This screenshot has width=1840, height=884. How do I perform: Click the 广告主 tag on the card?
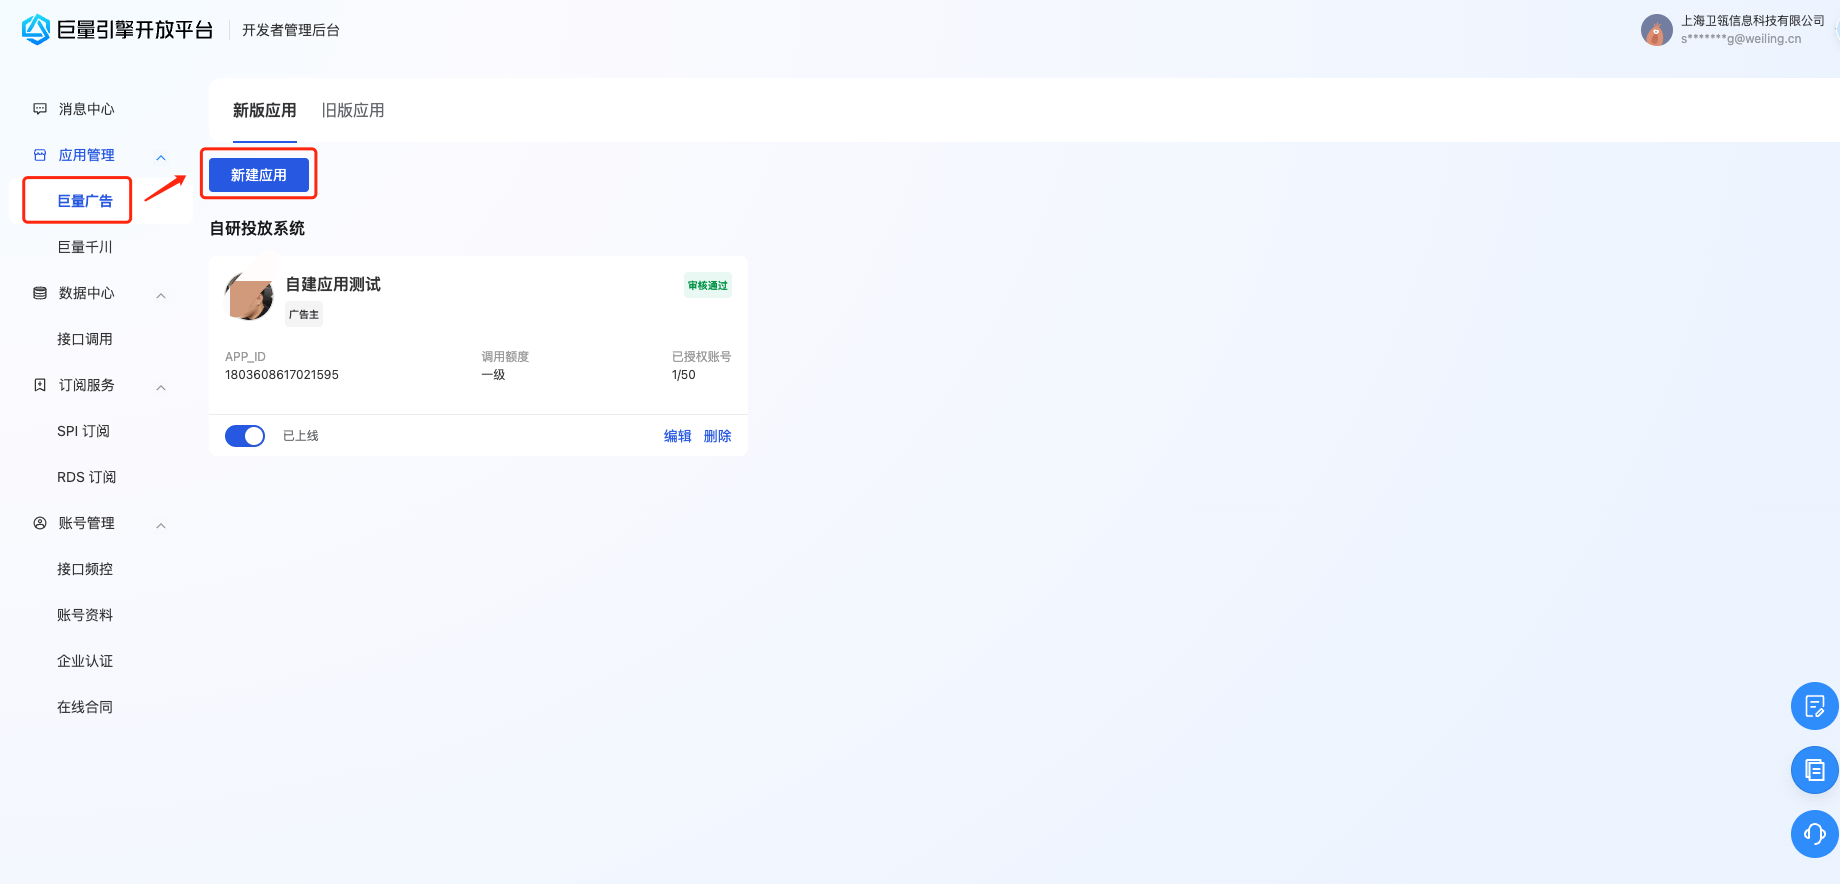(304, 314)
